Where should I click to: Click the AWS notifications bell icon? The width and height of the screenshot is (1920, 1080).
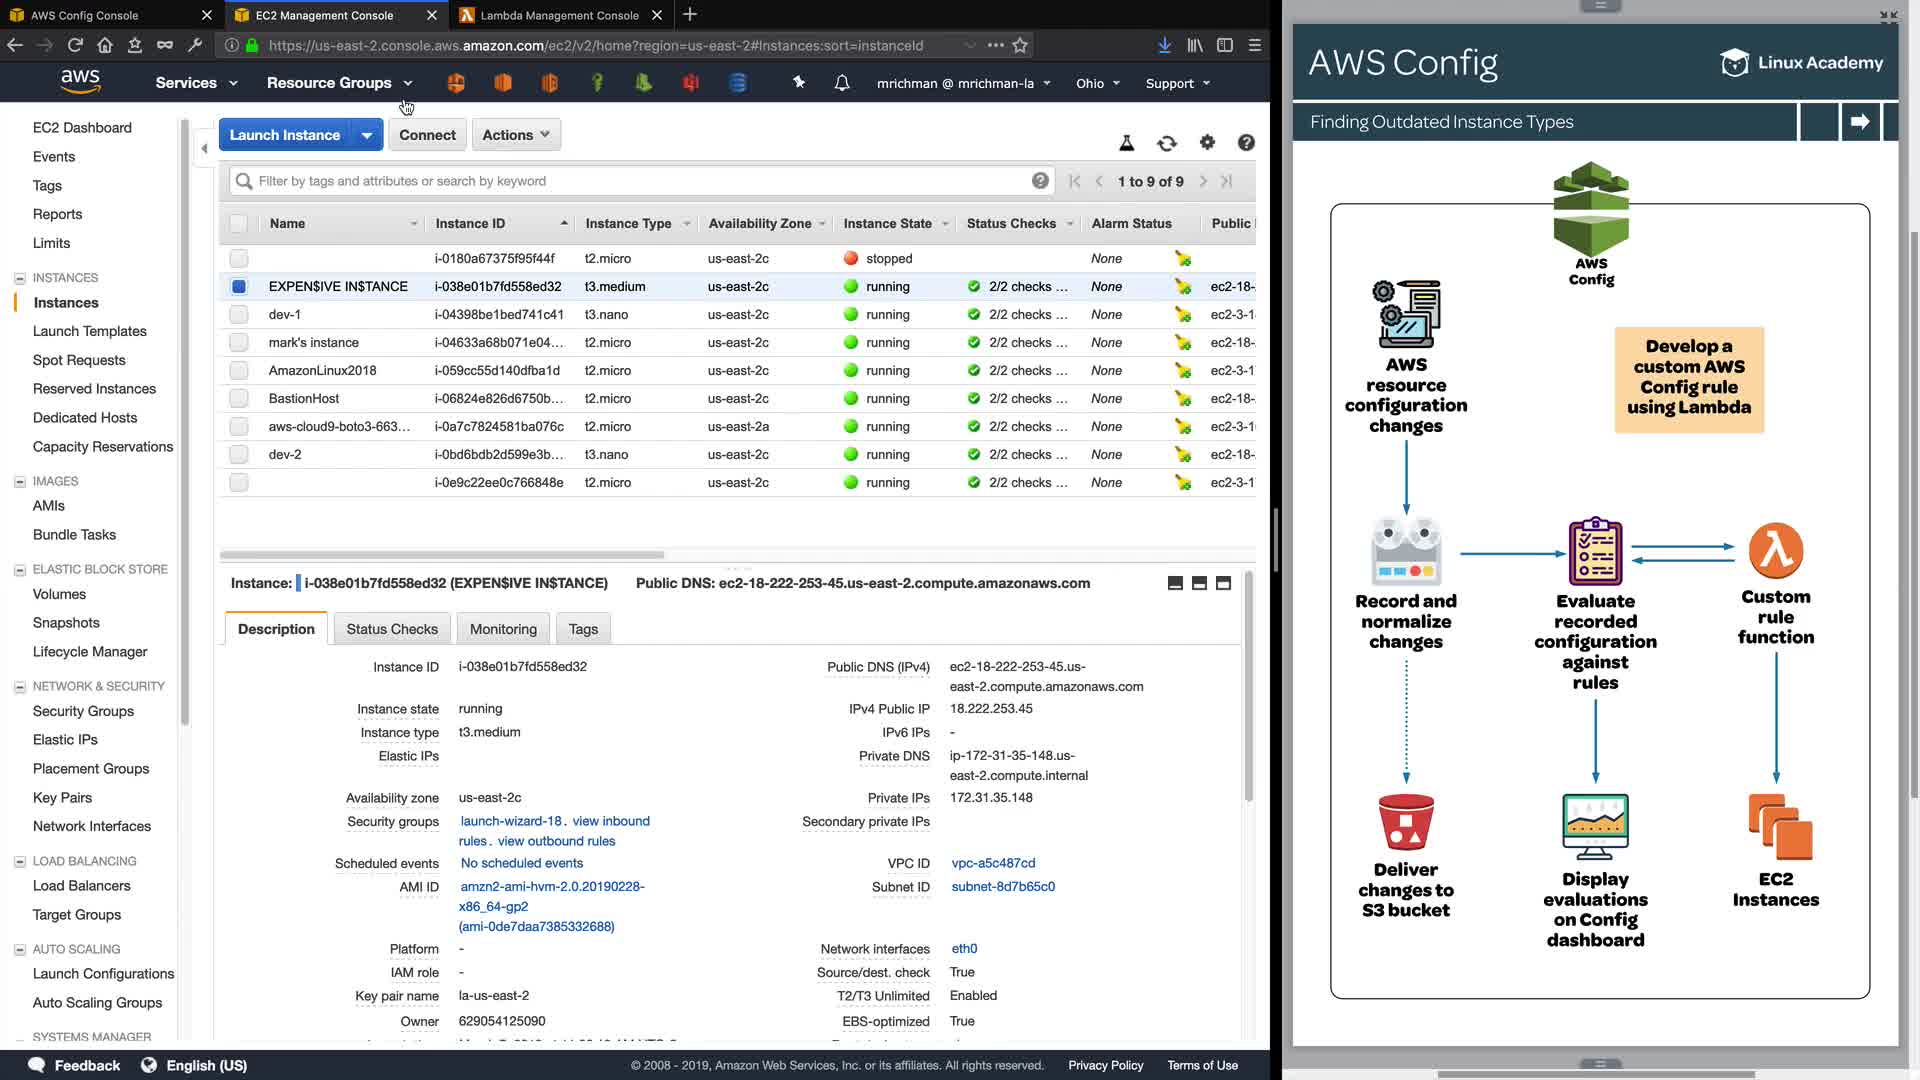click(842, 83)
